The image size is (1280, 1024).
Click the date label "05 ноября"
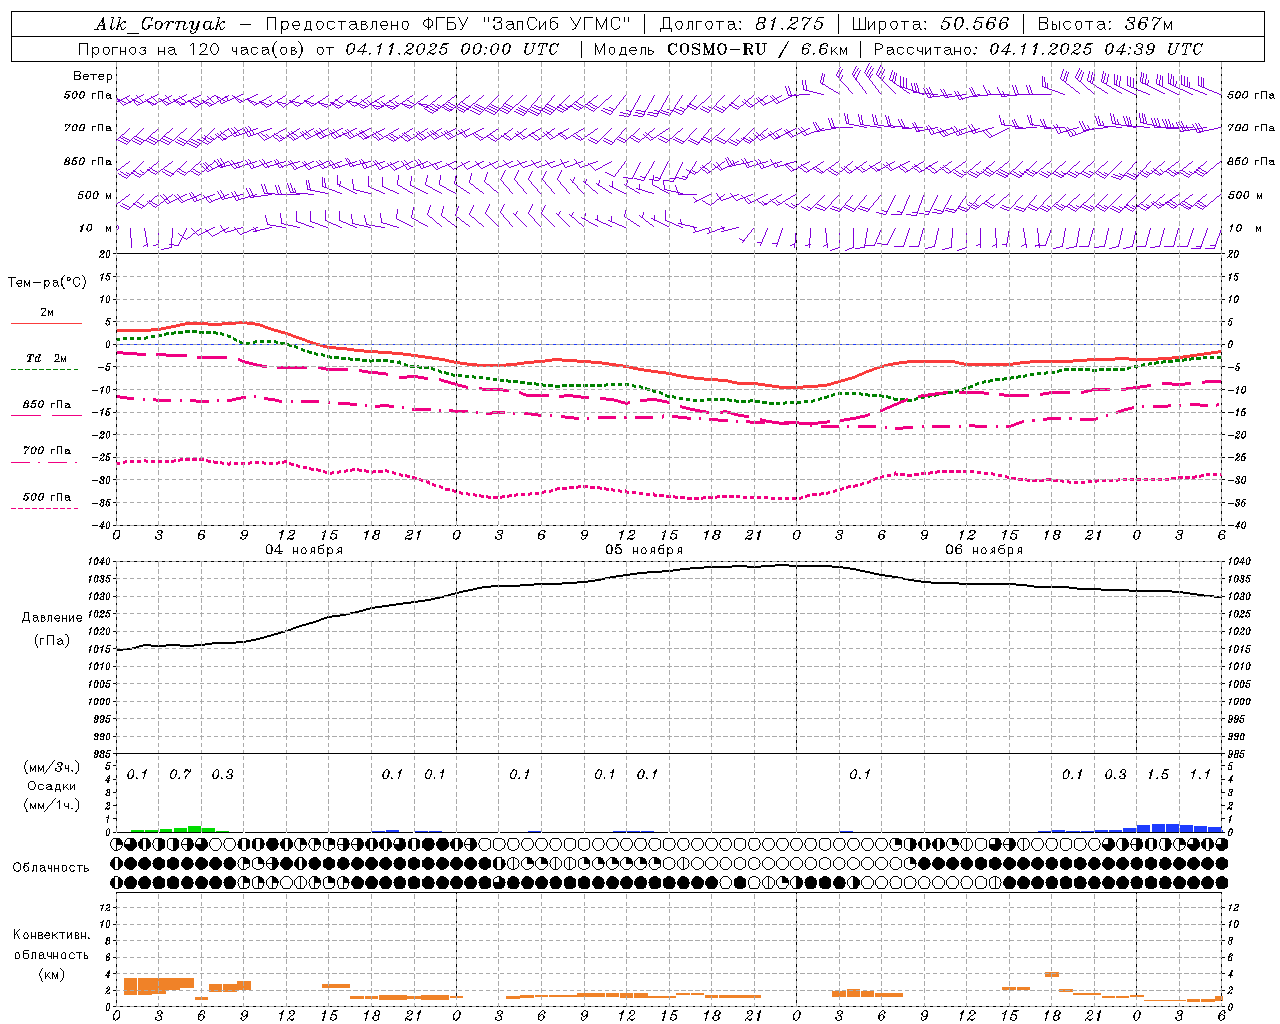644,550
